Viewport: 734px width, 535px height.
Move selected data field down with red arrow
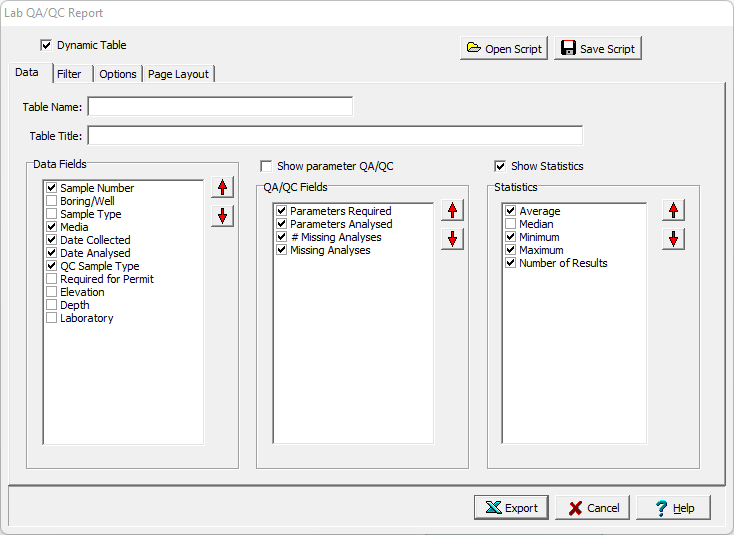[222, 215]
